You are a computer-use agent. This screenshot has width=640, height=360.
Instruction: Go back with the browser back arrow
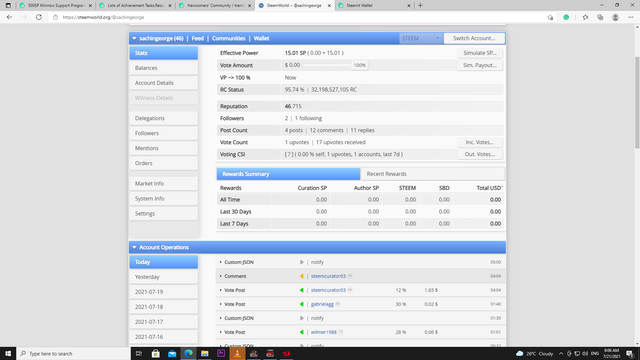pyautogui.click(x=9, y=17)
